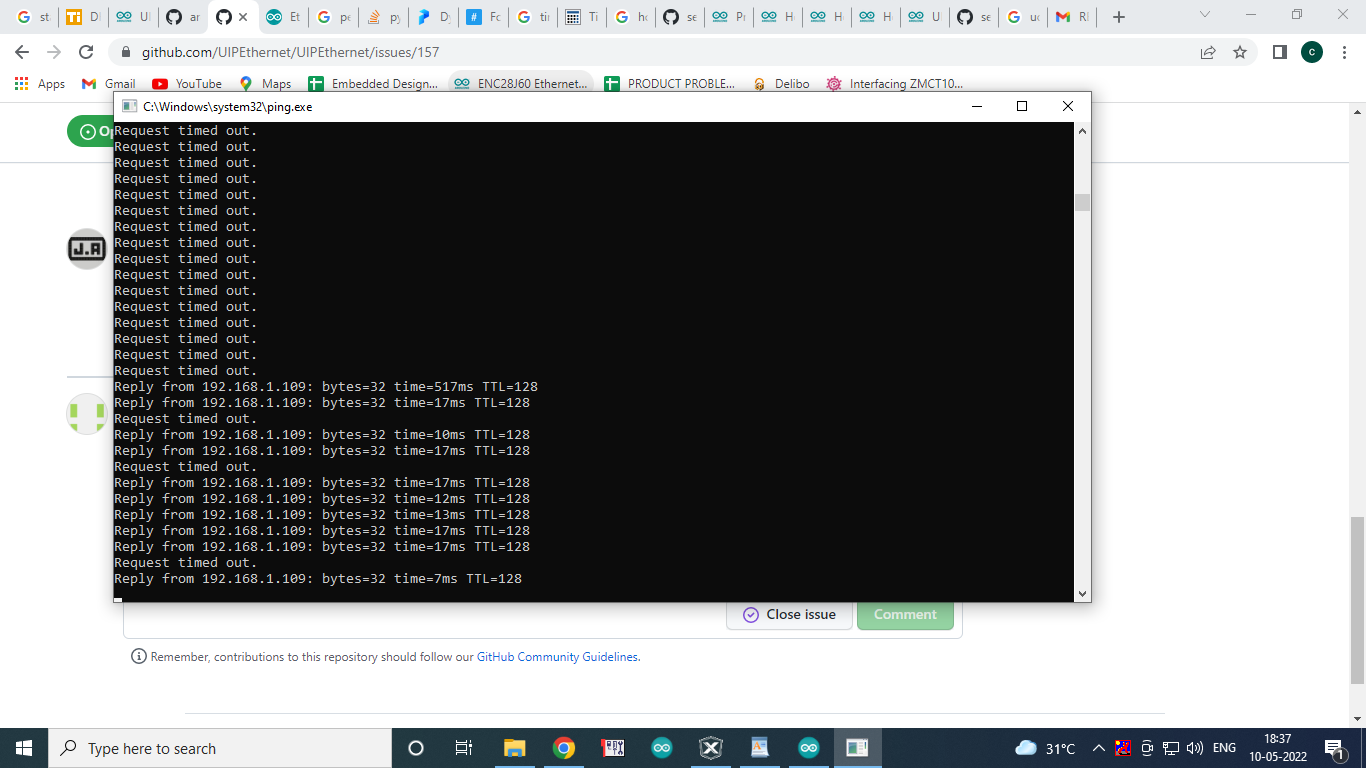Open Chrome from the taskbar
1366x768 pixels.
tap(564, 748)
